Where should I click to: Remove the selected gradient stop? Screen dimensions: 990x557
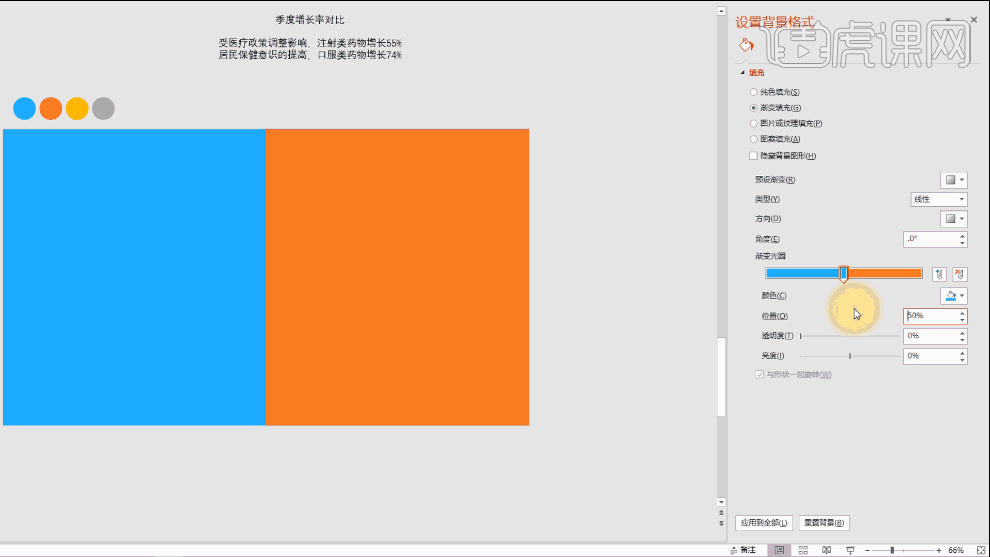coord(960,274)
